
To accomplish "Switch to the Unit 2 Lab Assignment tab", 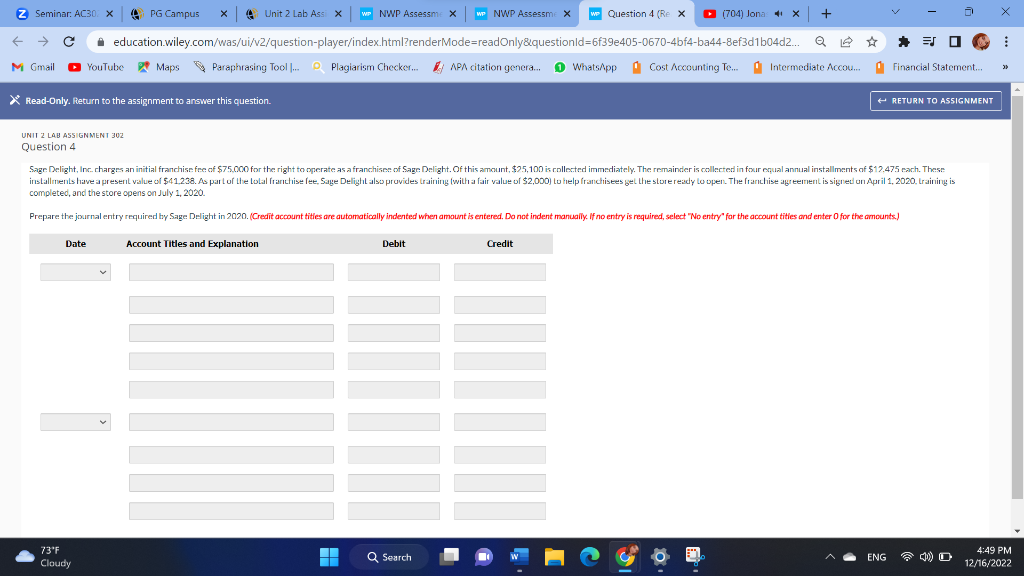I will tap(293, 14).
